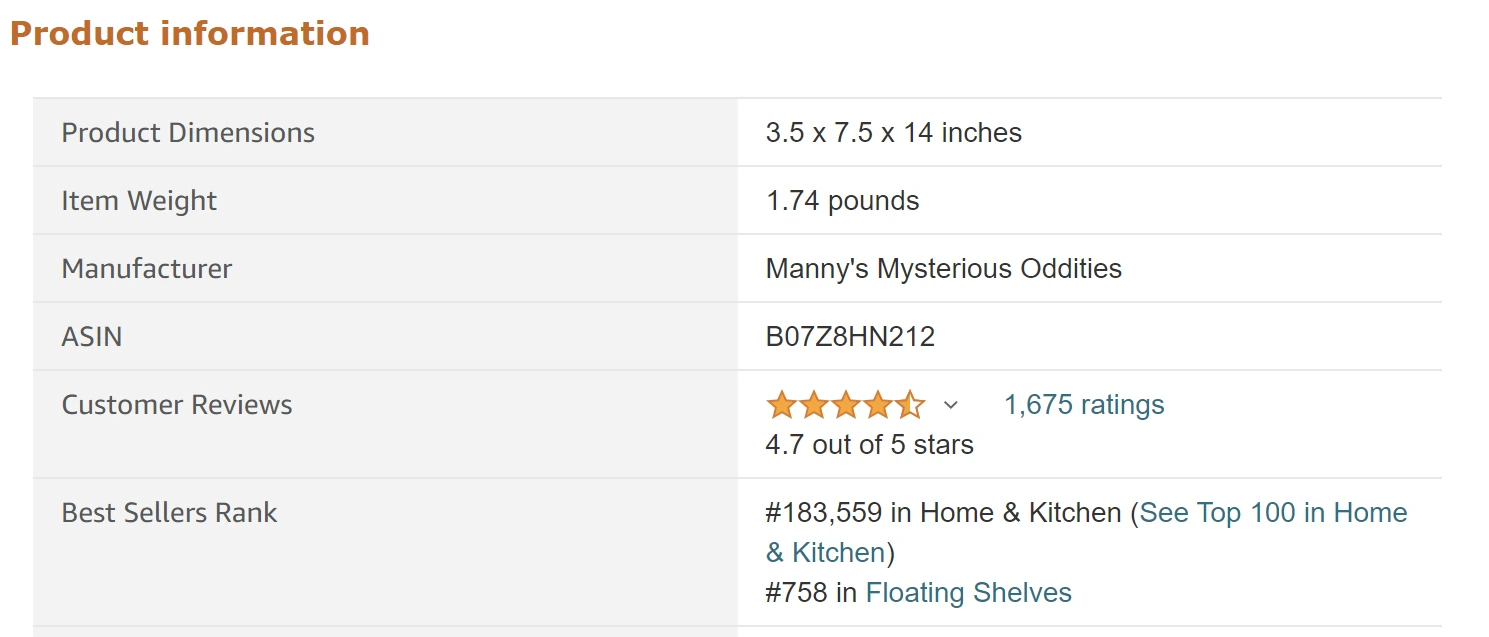
Task: Click the #758 rank number
Action: (x=796, y=593)
